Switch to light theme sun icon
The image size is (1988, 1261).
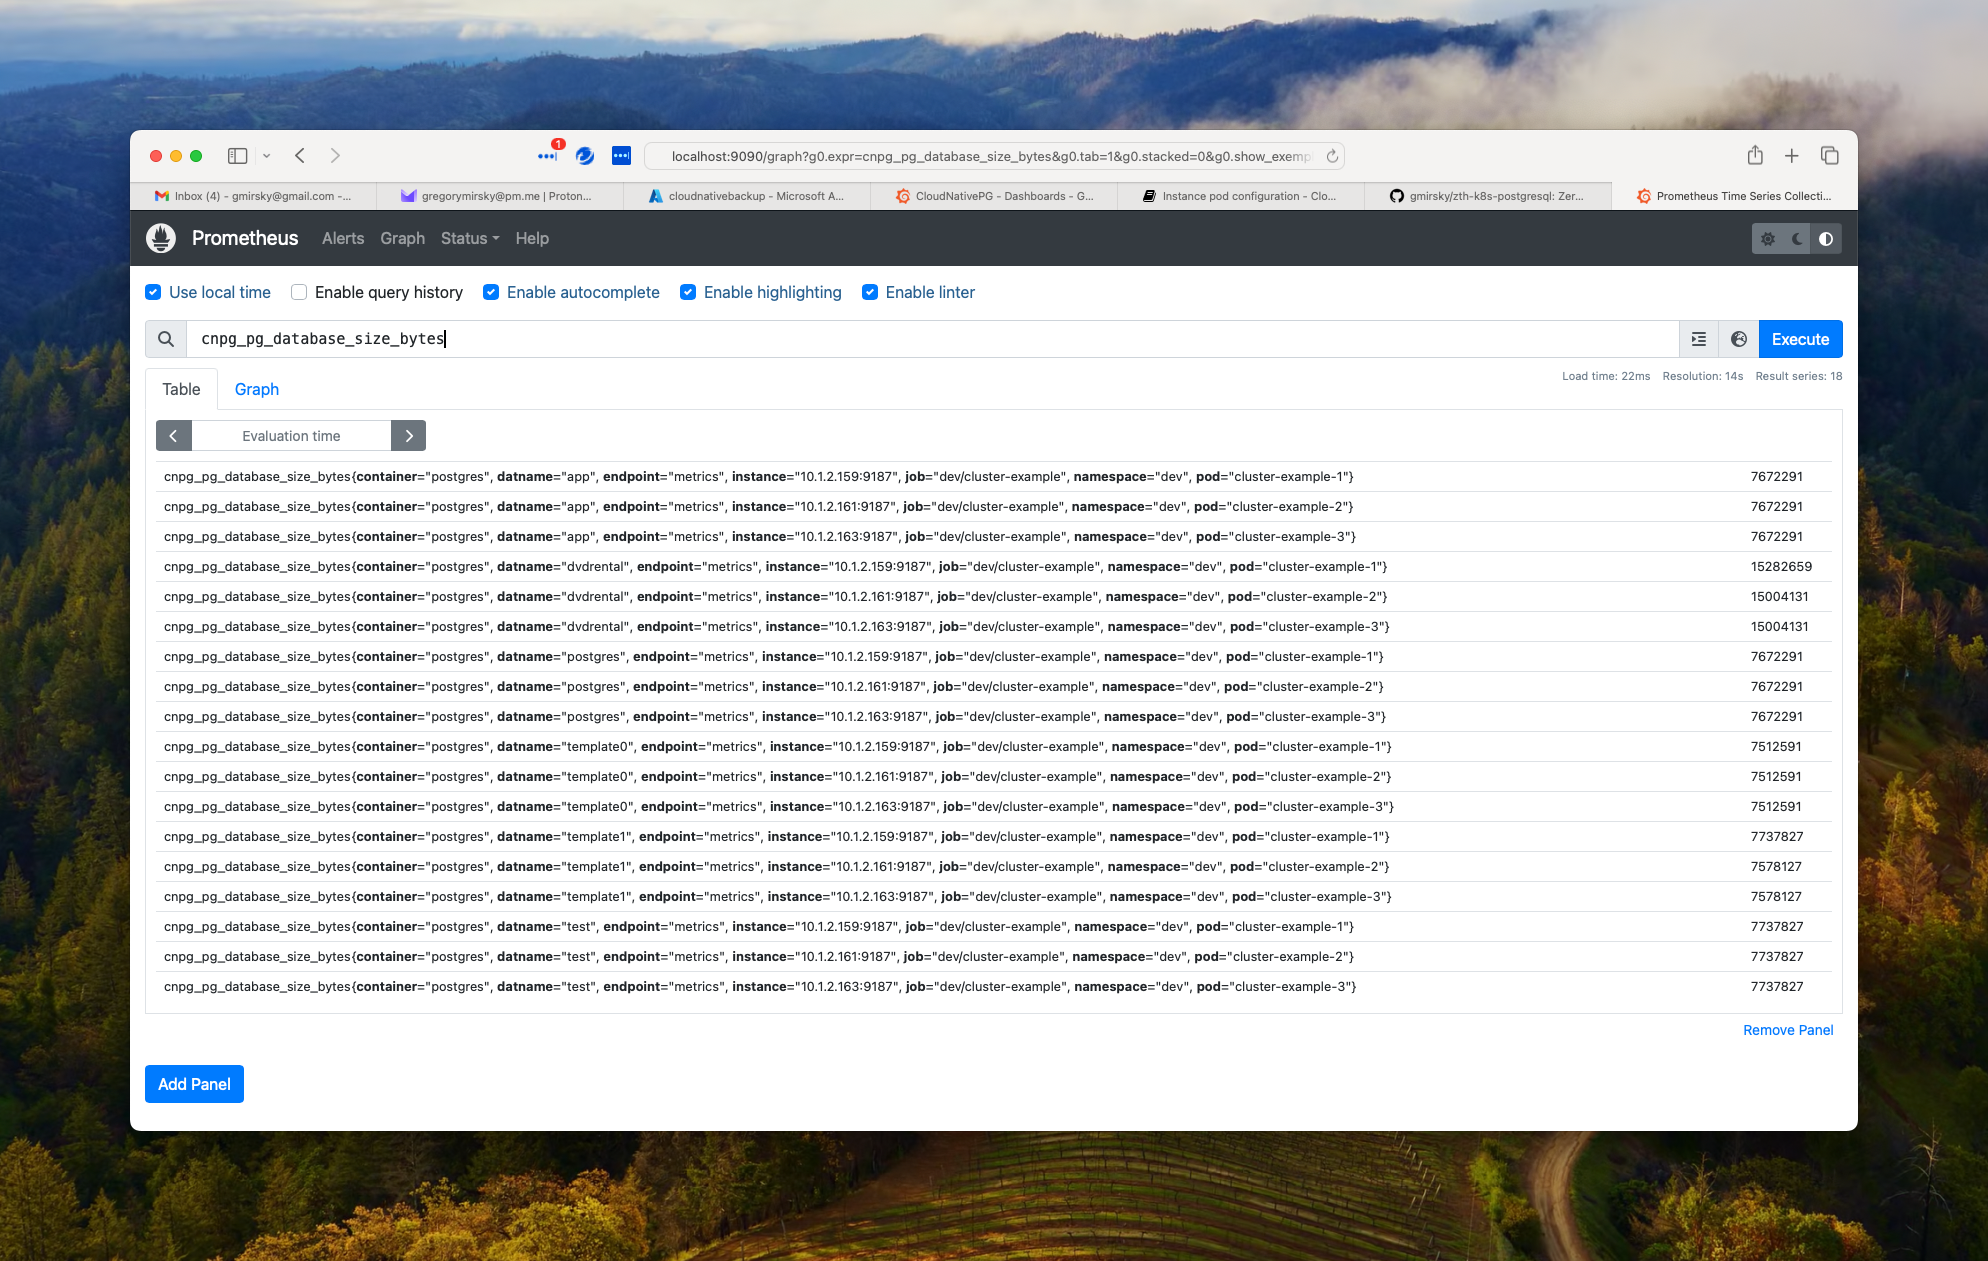coord(1768,239)
